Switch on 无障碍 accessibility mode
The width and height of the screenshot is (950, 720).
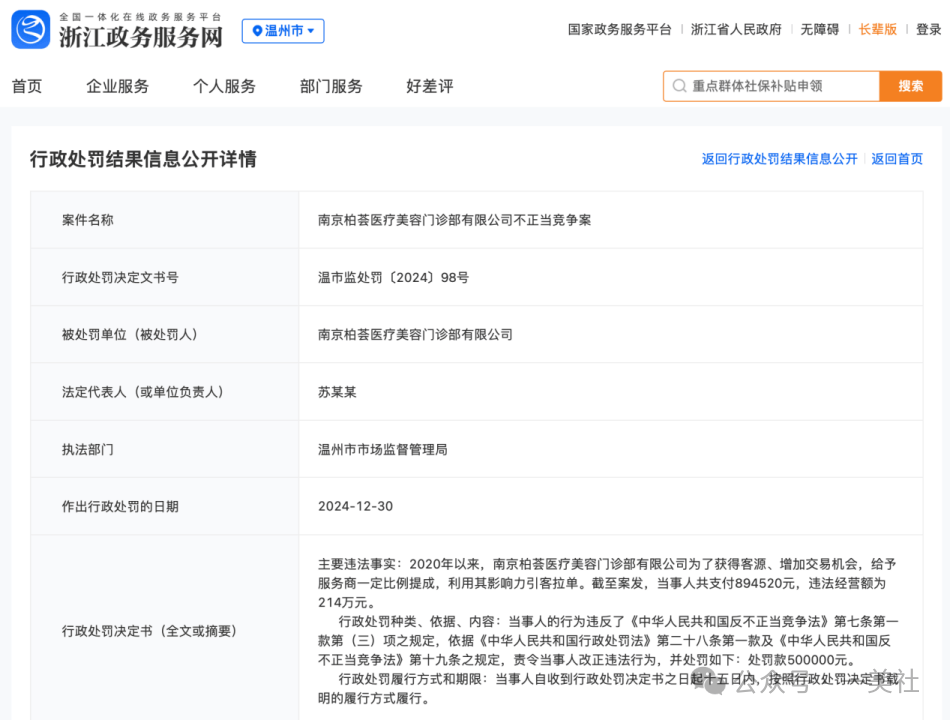click(820, 29)
